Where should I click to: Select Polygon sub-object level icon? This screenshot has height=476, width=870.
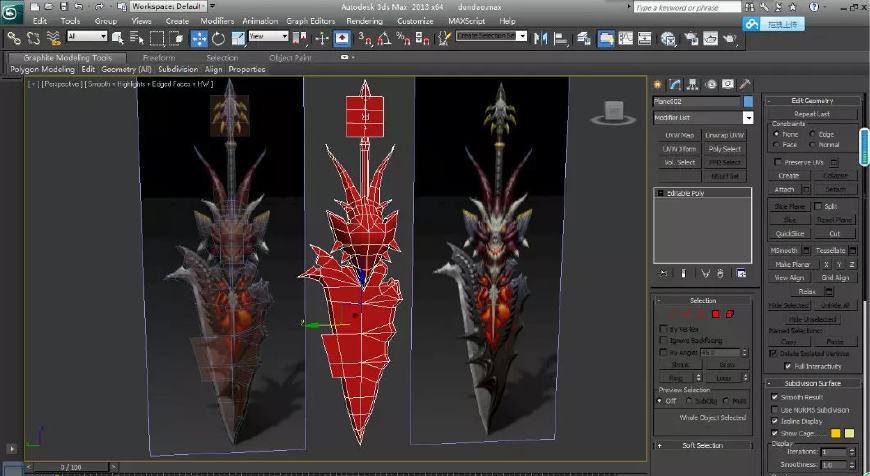coord(716,315)
